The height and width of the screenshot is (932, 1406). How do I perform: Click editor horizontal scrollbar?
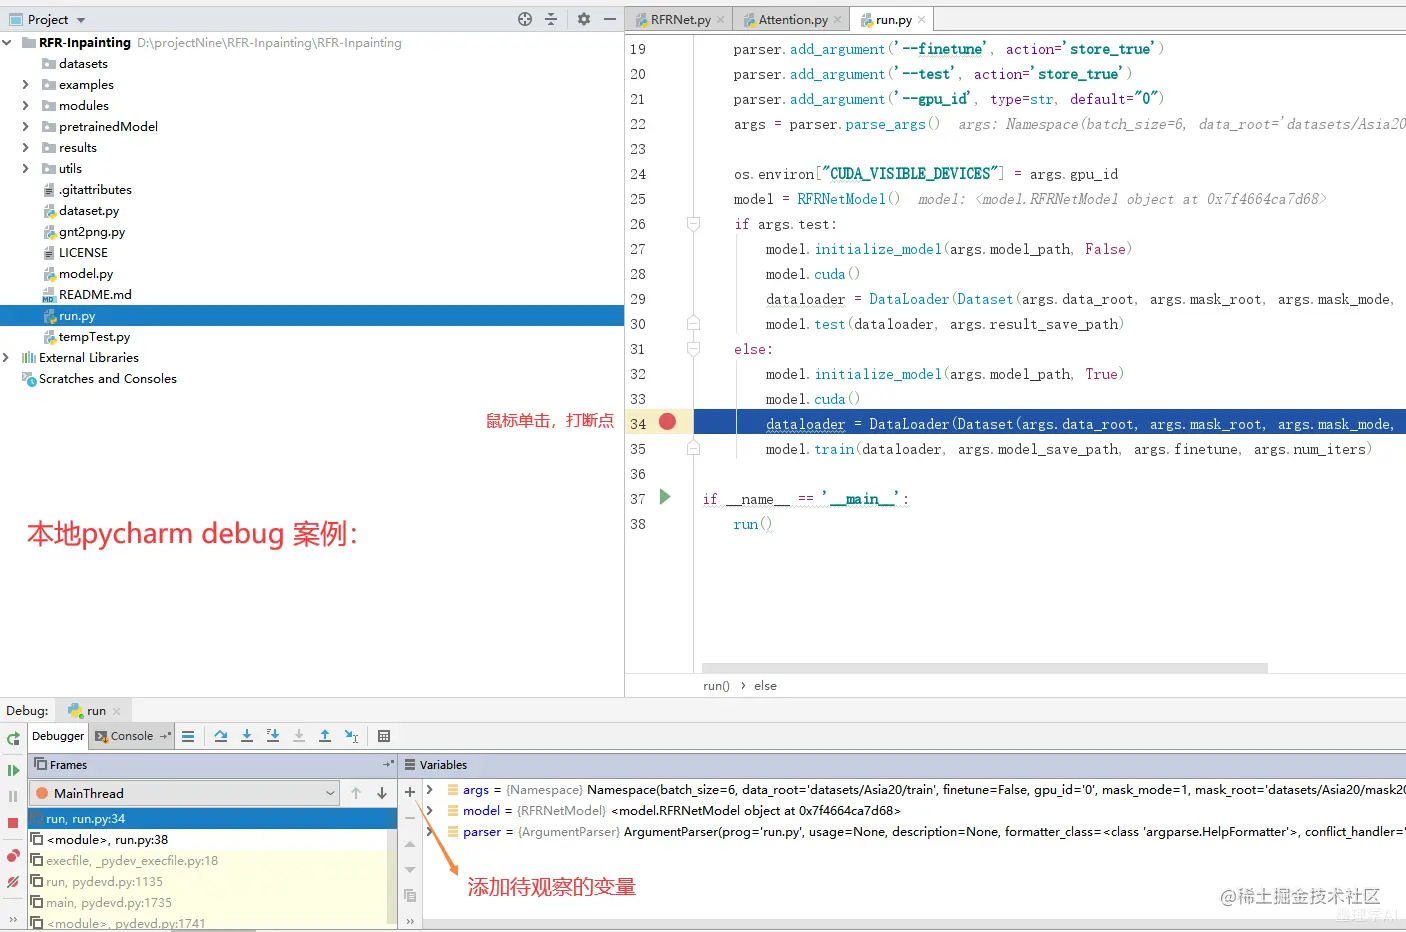[985, 667]
